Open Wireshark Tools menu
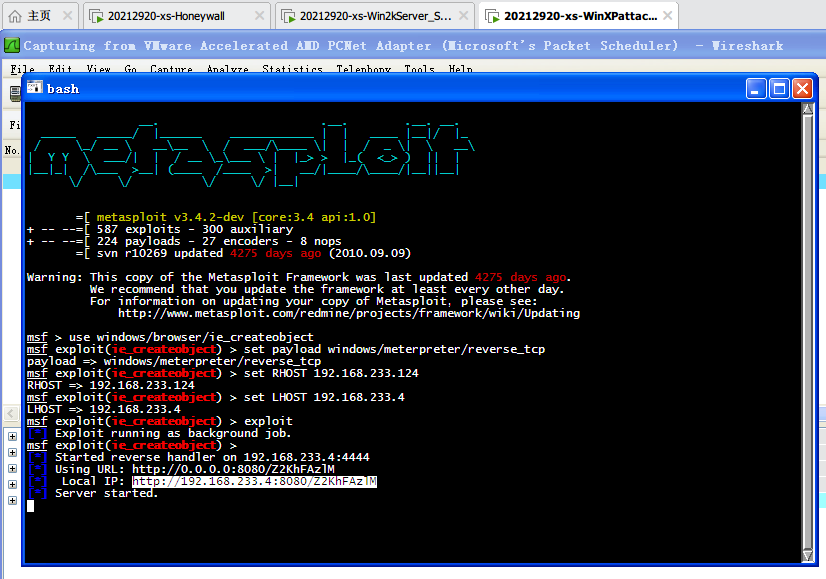The height and width of the screenshot is (579, 826). point(419,69)
